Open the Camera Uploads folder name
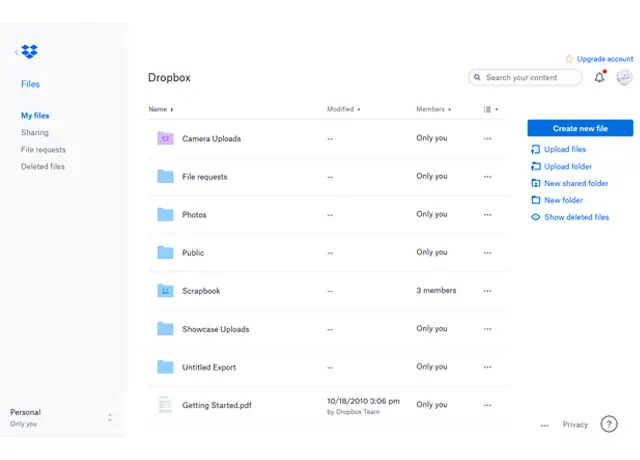Image resolution: width=640 pixels, height=460 pixels. 211,138
